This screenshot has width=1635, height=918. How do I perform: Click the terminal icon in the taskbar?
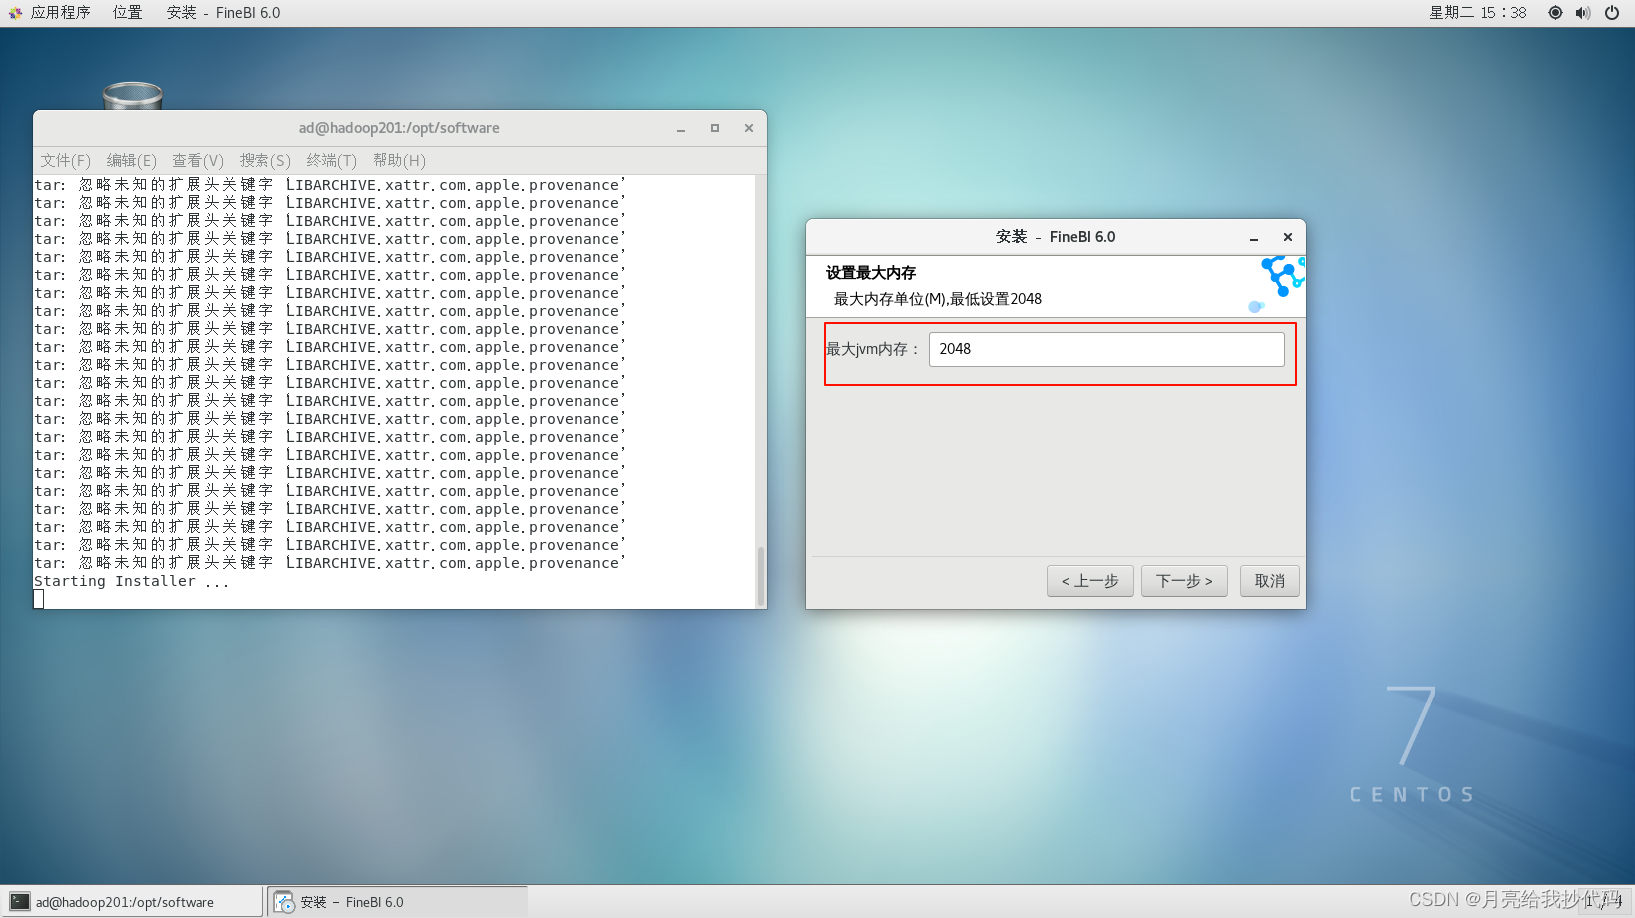20,902
